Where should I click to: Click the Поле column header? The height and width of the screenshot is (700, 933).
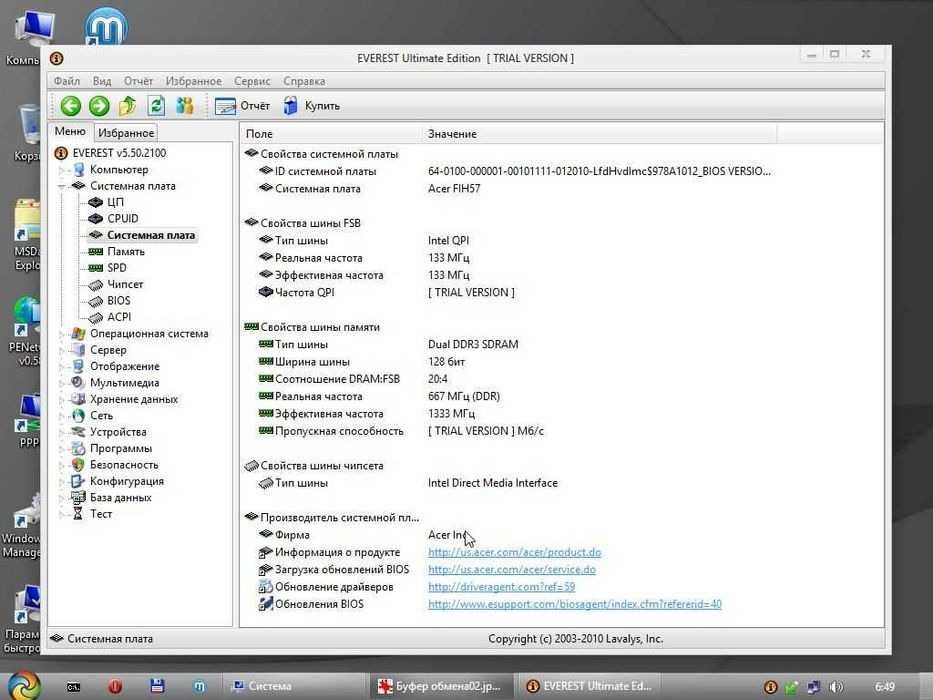331,134
